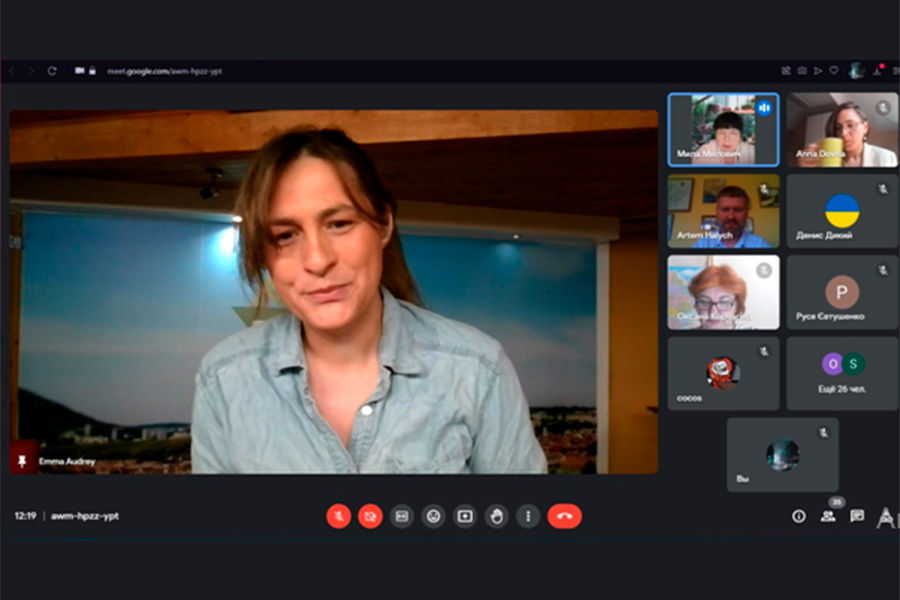Click the speaking indicator on Мила's tile
900x600 pixels.
[x=764, y=107]
